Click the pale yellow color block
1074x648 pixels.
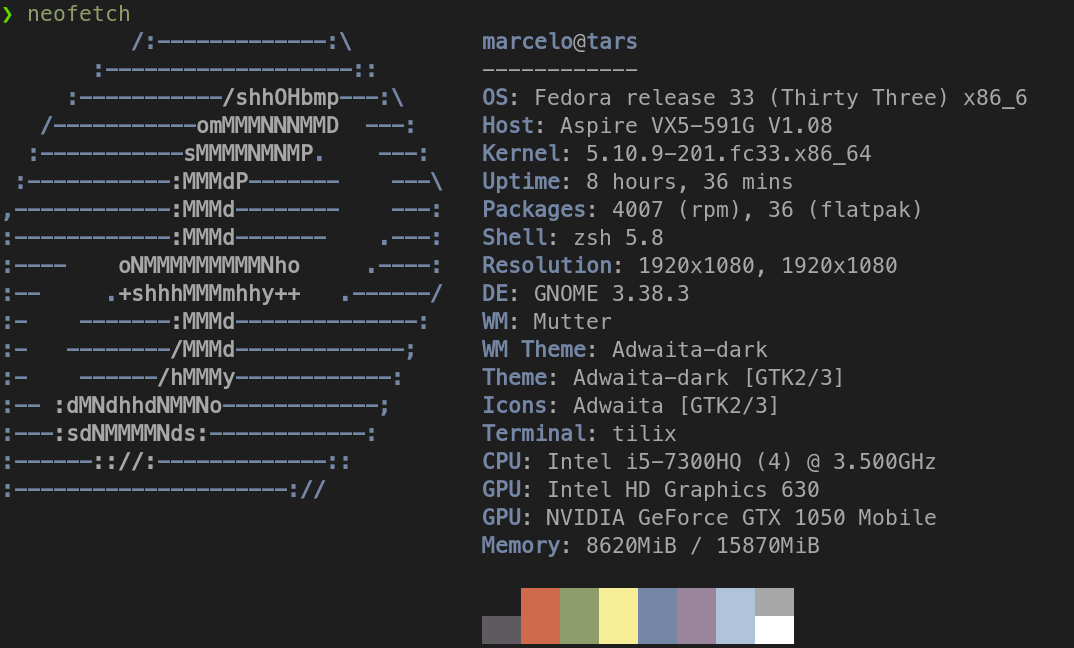619,616
